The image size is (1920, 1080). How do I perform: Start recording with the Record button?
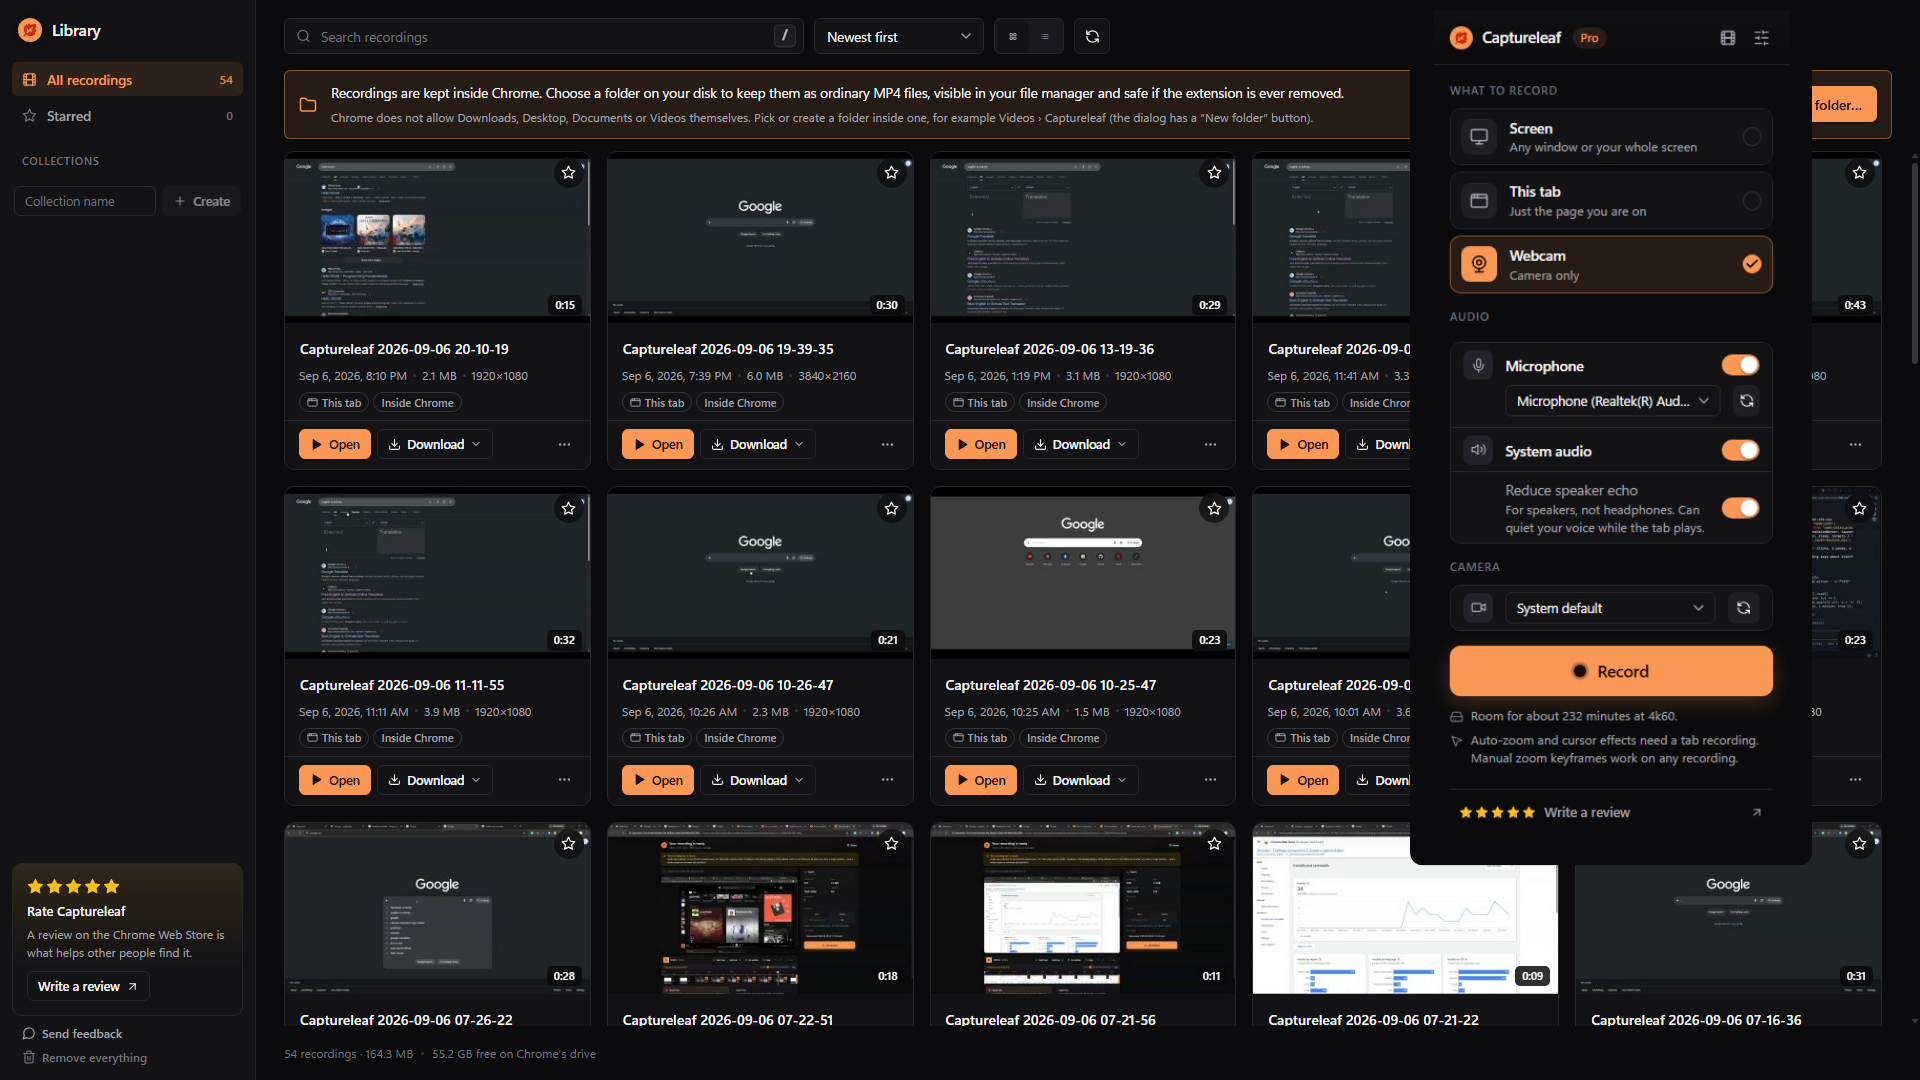pyautogui.click(x=1611, y=671)
